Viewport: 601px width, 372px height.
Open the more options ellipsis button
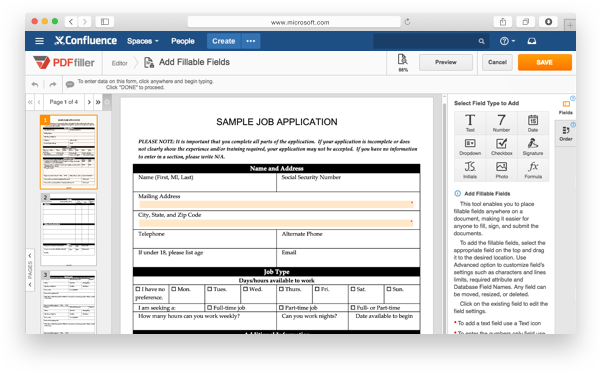point(251,41)
